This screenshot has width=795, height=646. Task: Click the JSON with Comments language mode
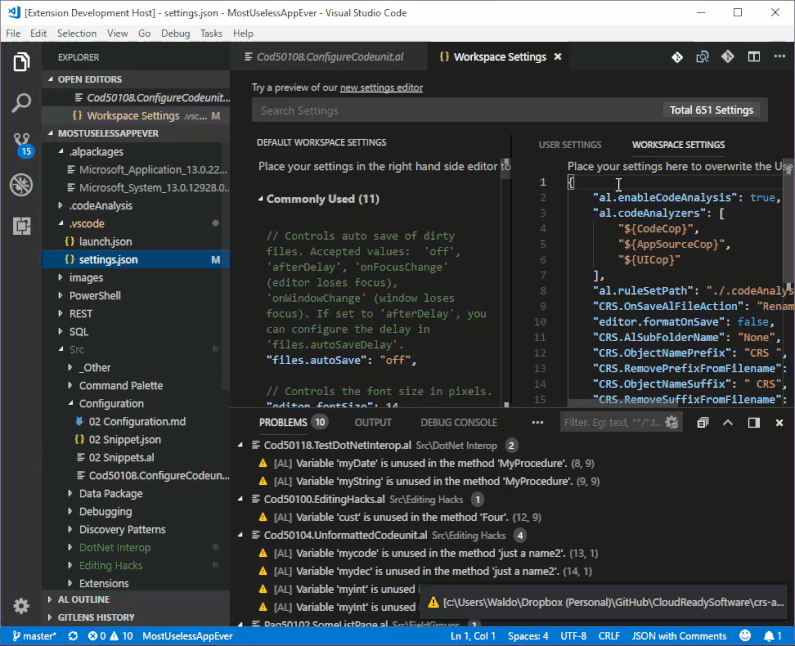(679, 636)
